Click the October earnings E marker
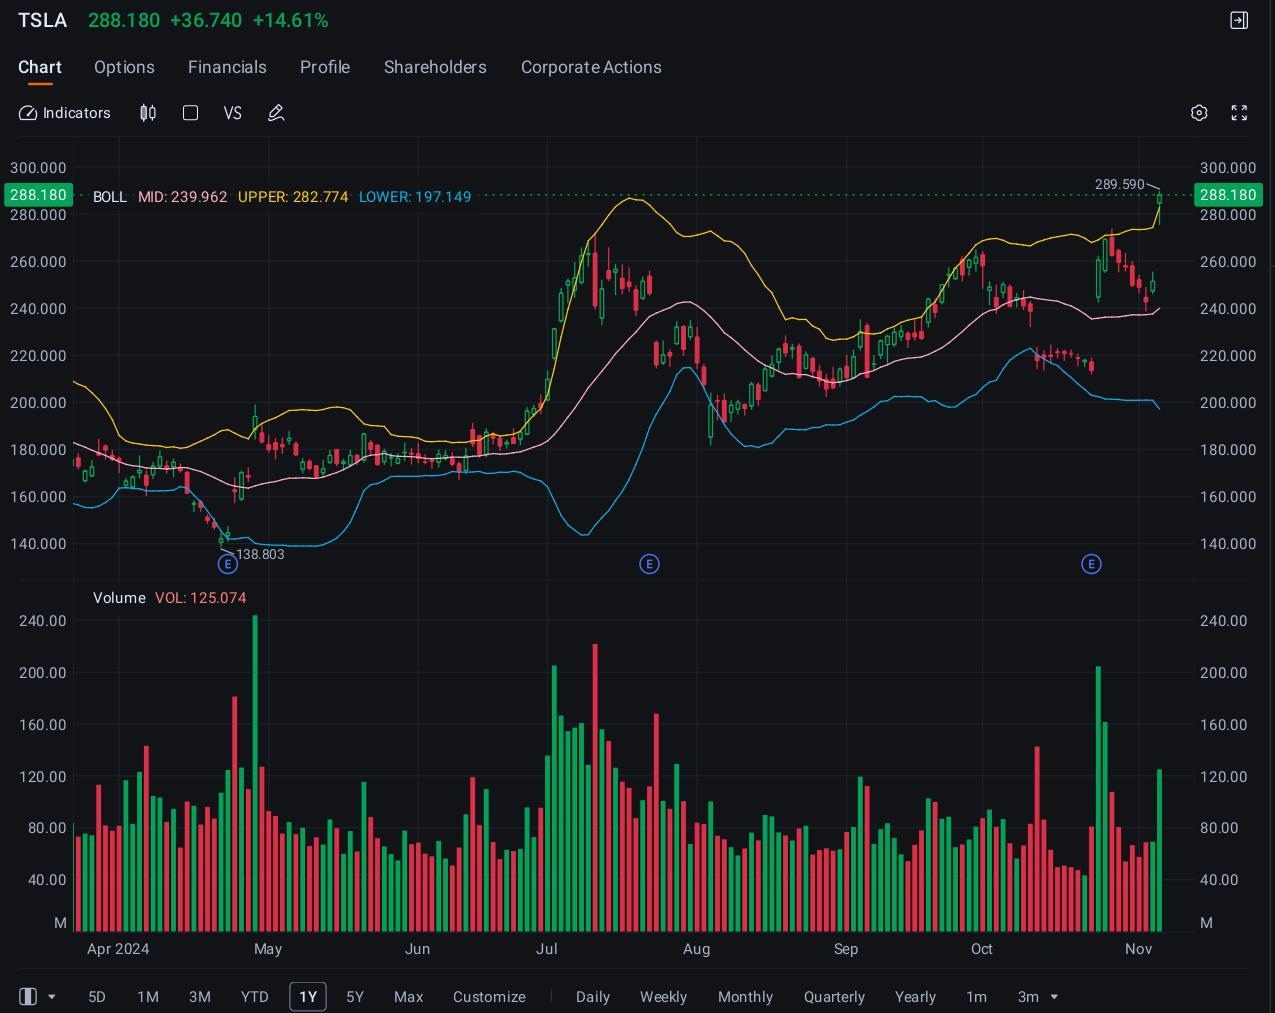 [x=1091, y=564]
